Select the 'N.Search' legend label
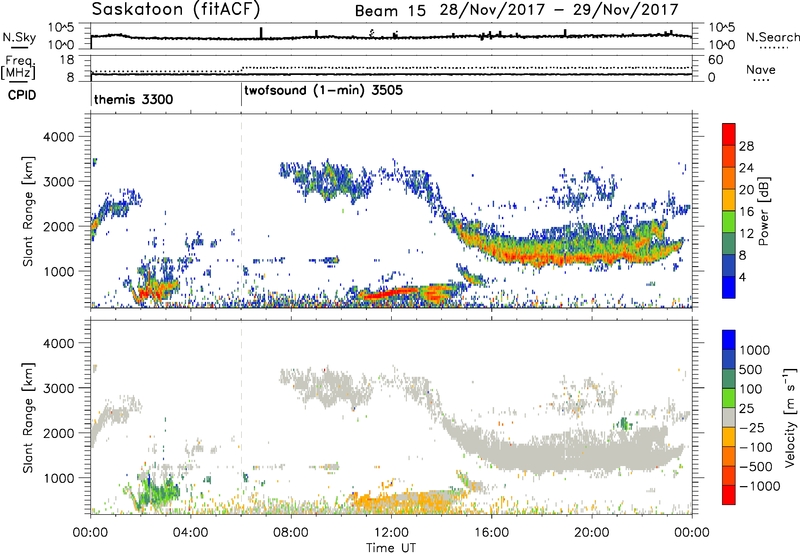 click(772, 37)
